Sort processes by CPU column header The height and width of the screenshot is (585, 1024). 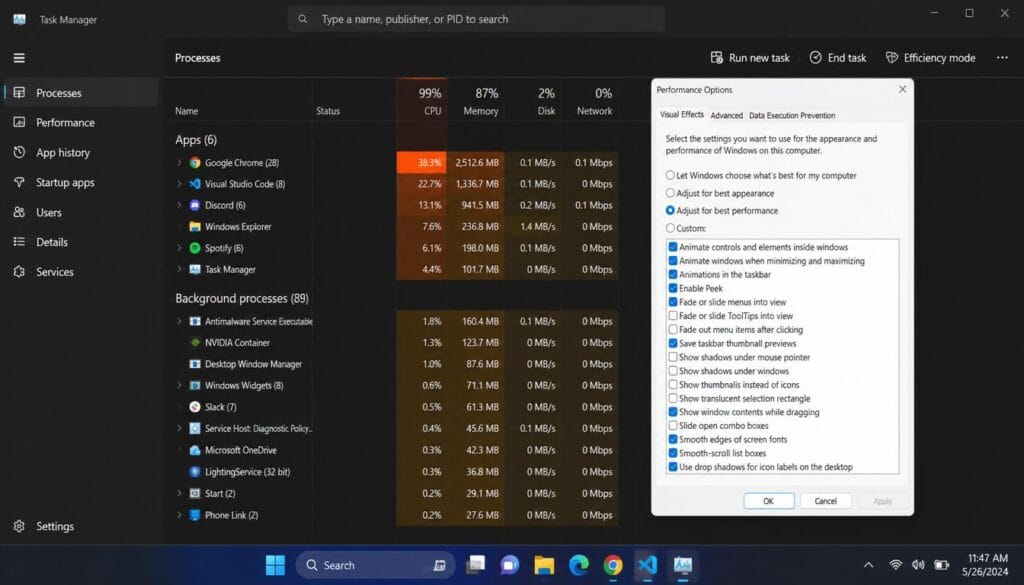pyautogui.click(x=422, y=101)
